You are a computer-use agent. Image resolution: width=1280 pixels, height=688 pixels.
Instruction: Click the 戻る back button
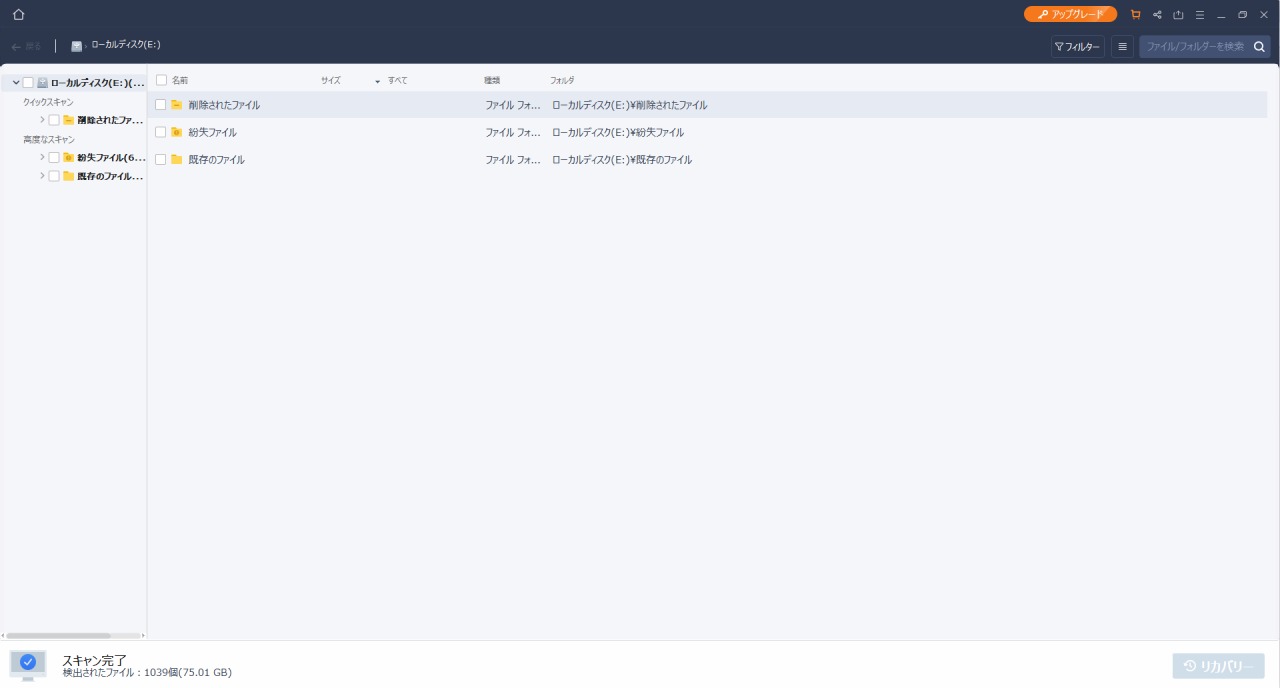point(26,47)
